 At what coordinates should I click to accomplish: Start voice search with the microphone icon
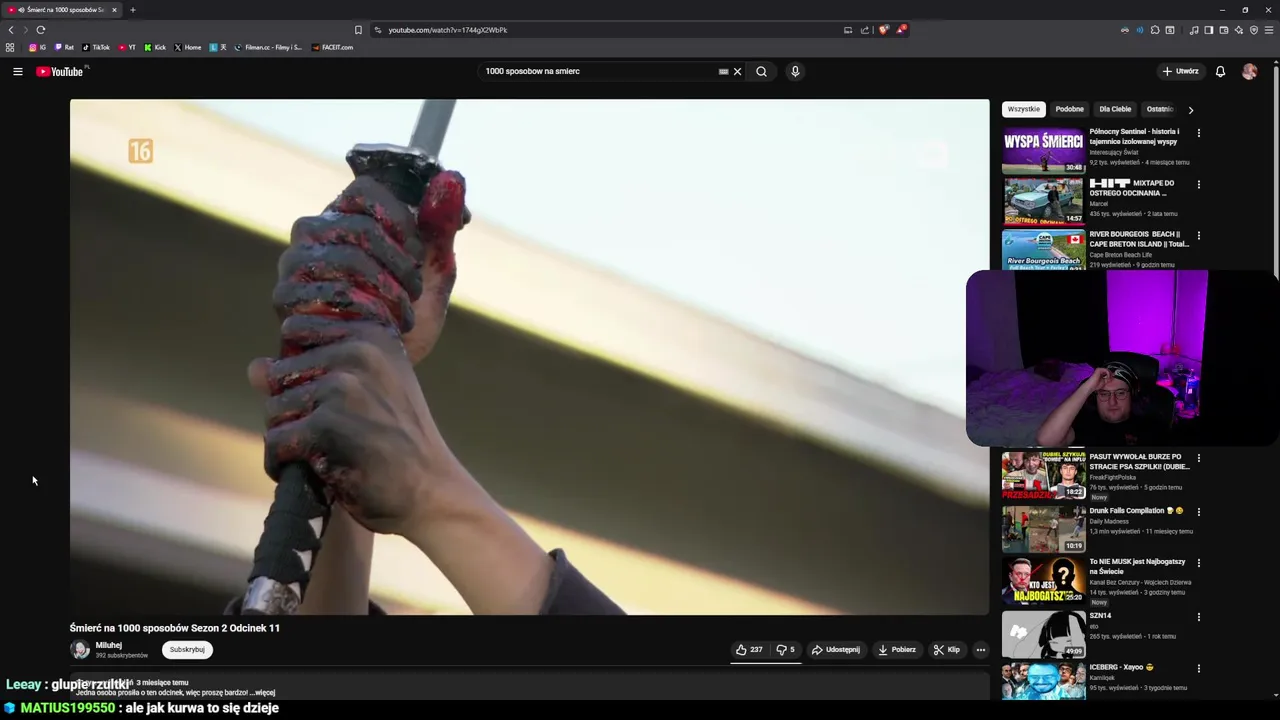coord(795,71)
